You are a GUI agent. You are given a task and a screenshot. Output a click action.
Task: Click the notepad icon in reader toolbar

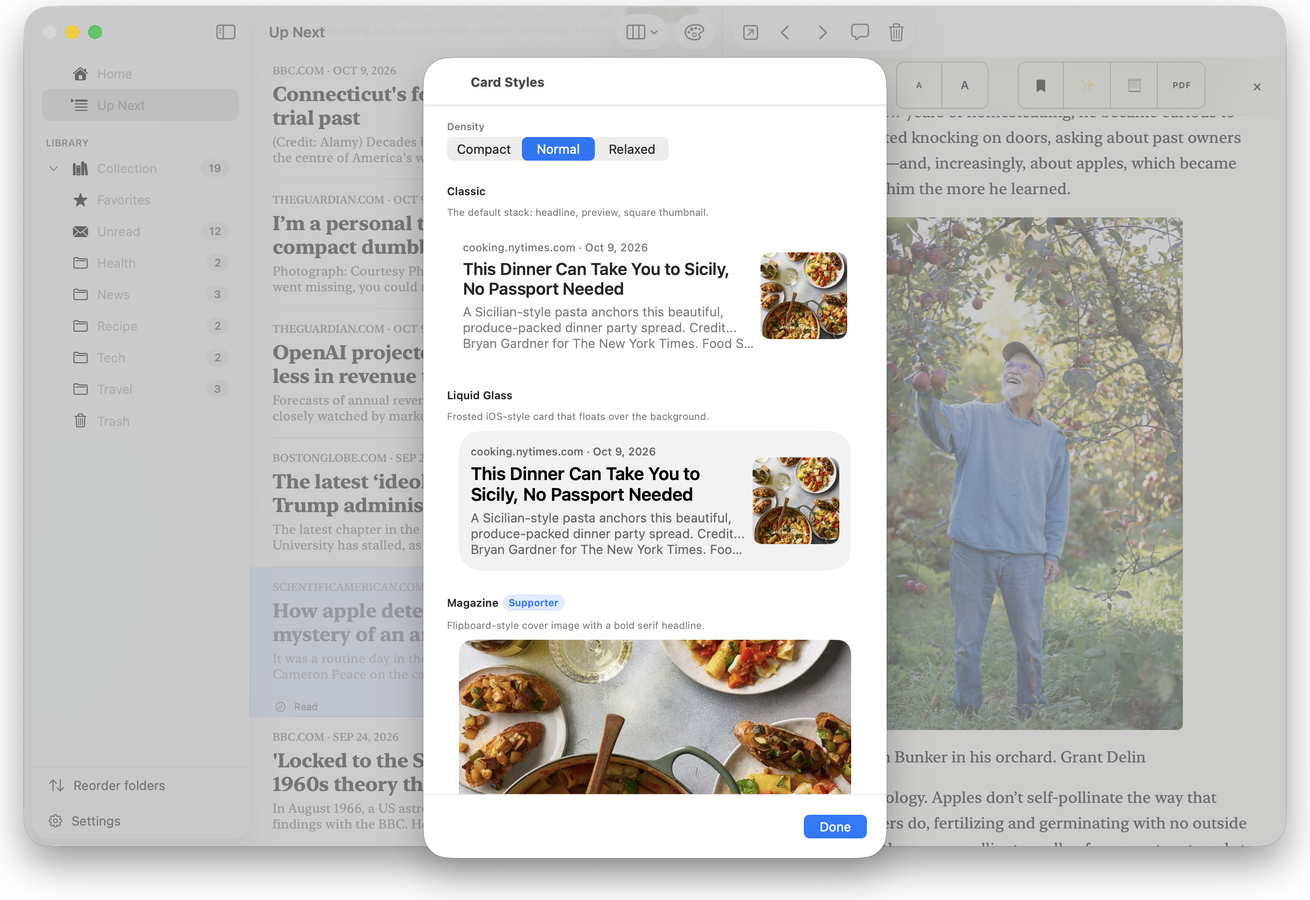pyautogui.click(x=1134, y=86)
